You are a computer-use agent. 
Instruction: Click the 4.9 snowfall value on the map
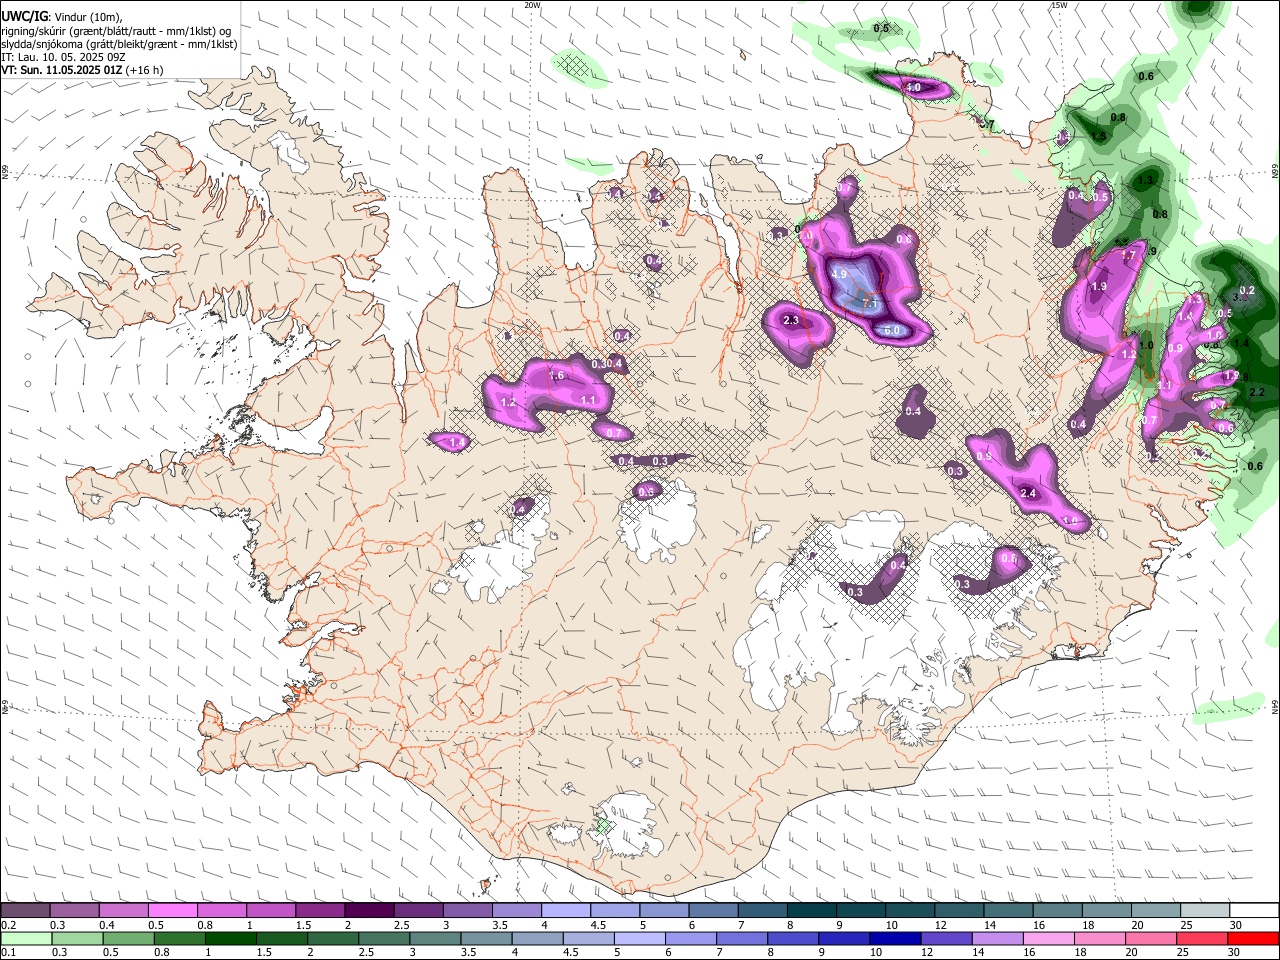tap(839, 274)
